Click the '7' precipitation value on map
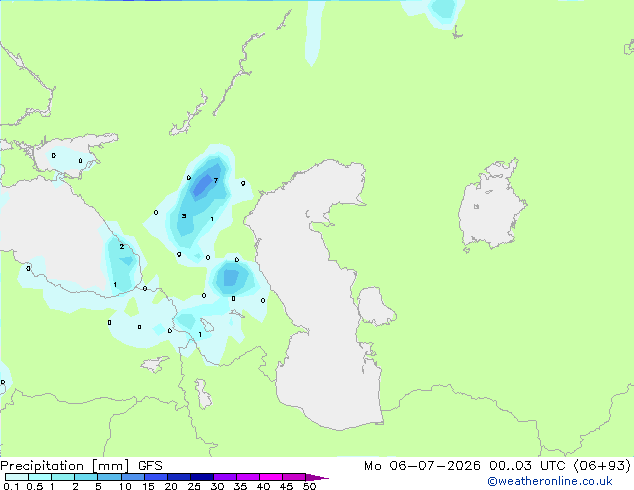This screenshot has height=490, width=634. coord(216,180)
